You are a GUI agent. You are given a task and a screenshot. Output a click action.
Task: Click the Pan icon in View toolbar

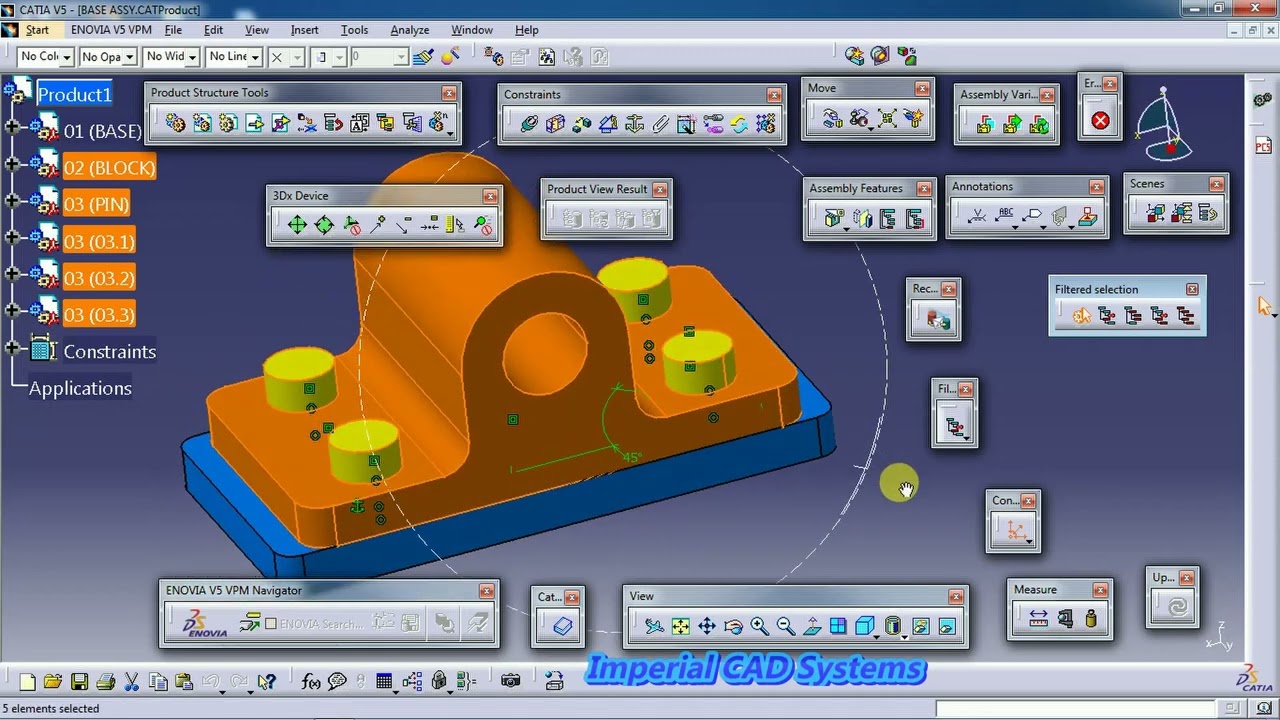[707, 626]
